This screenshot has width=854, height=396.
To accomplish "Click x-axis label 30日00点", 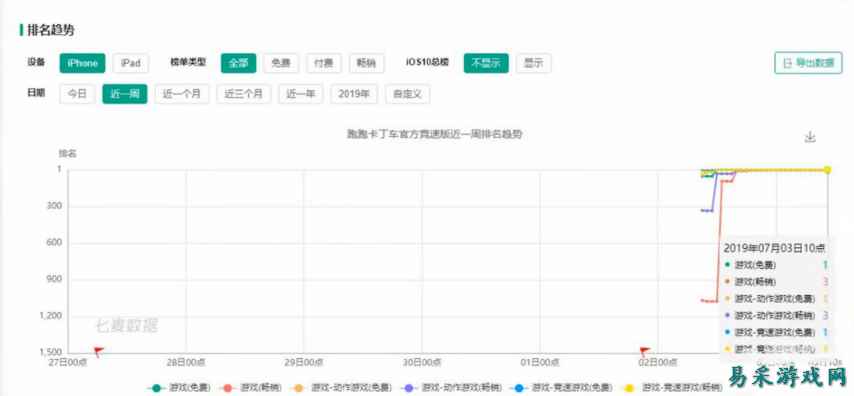I will pos(421,362).
